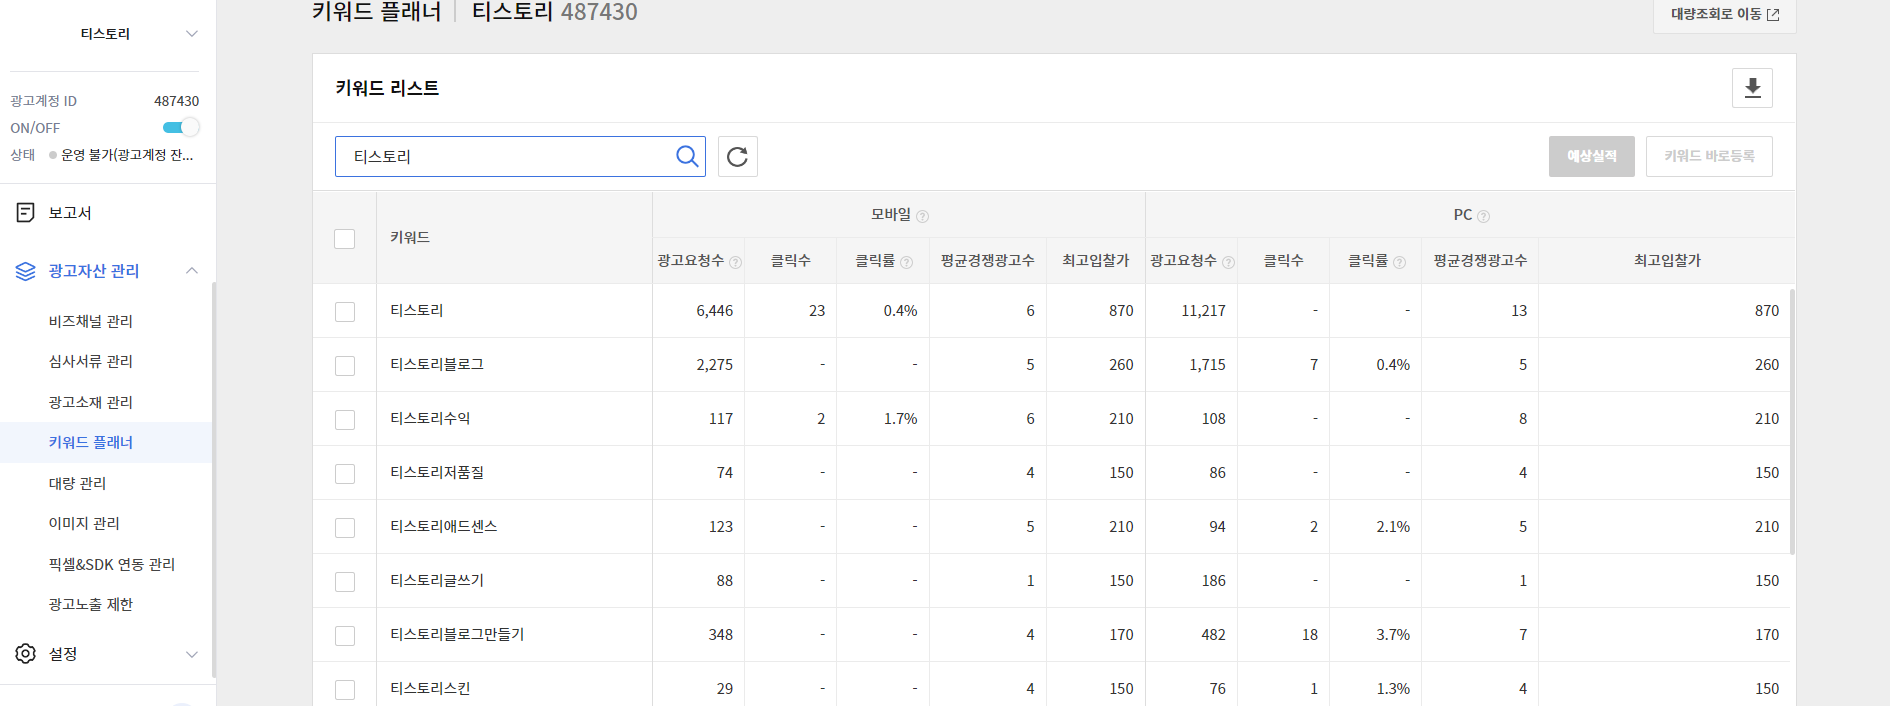Screen dimensions: 1890x706
Task: Click the PC help question icon
Action: point(1484,216)
